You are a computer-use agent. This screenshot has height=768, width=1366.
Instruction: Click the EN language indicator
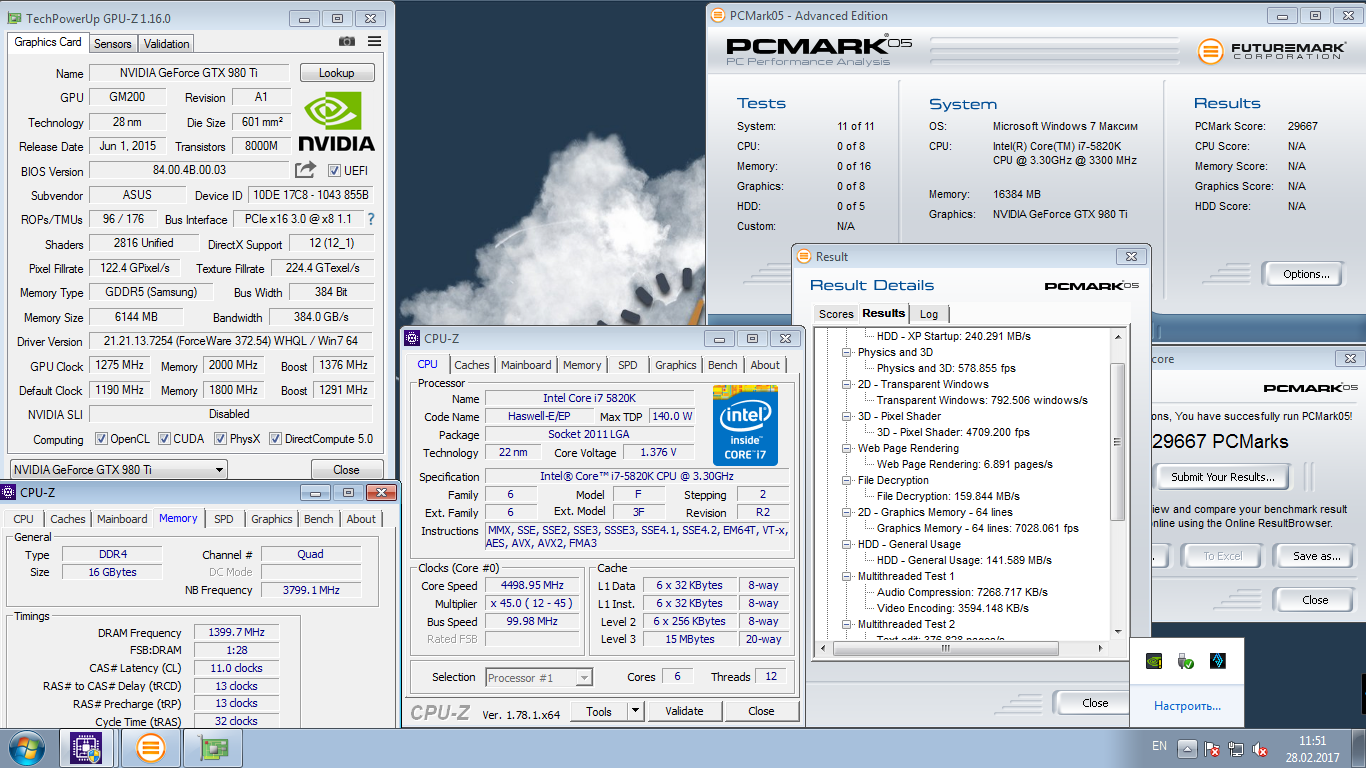[x=1160, y=746]
